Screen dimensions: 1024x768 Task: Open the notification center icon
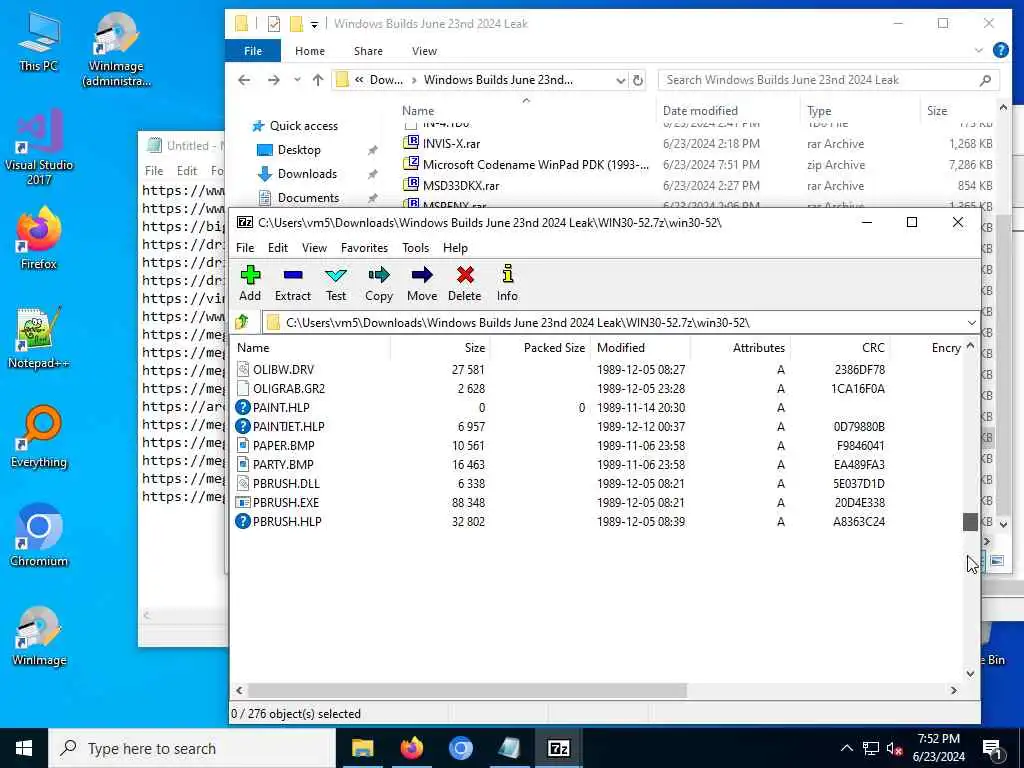tap(992, 749)
